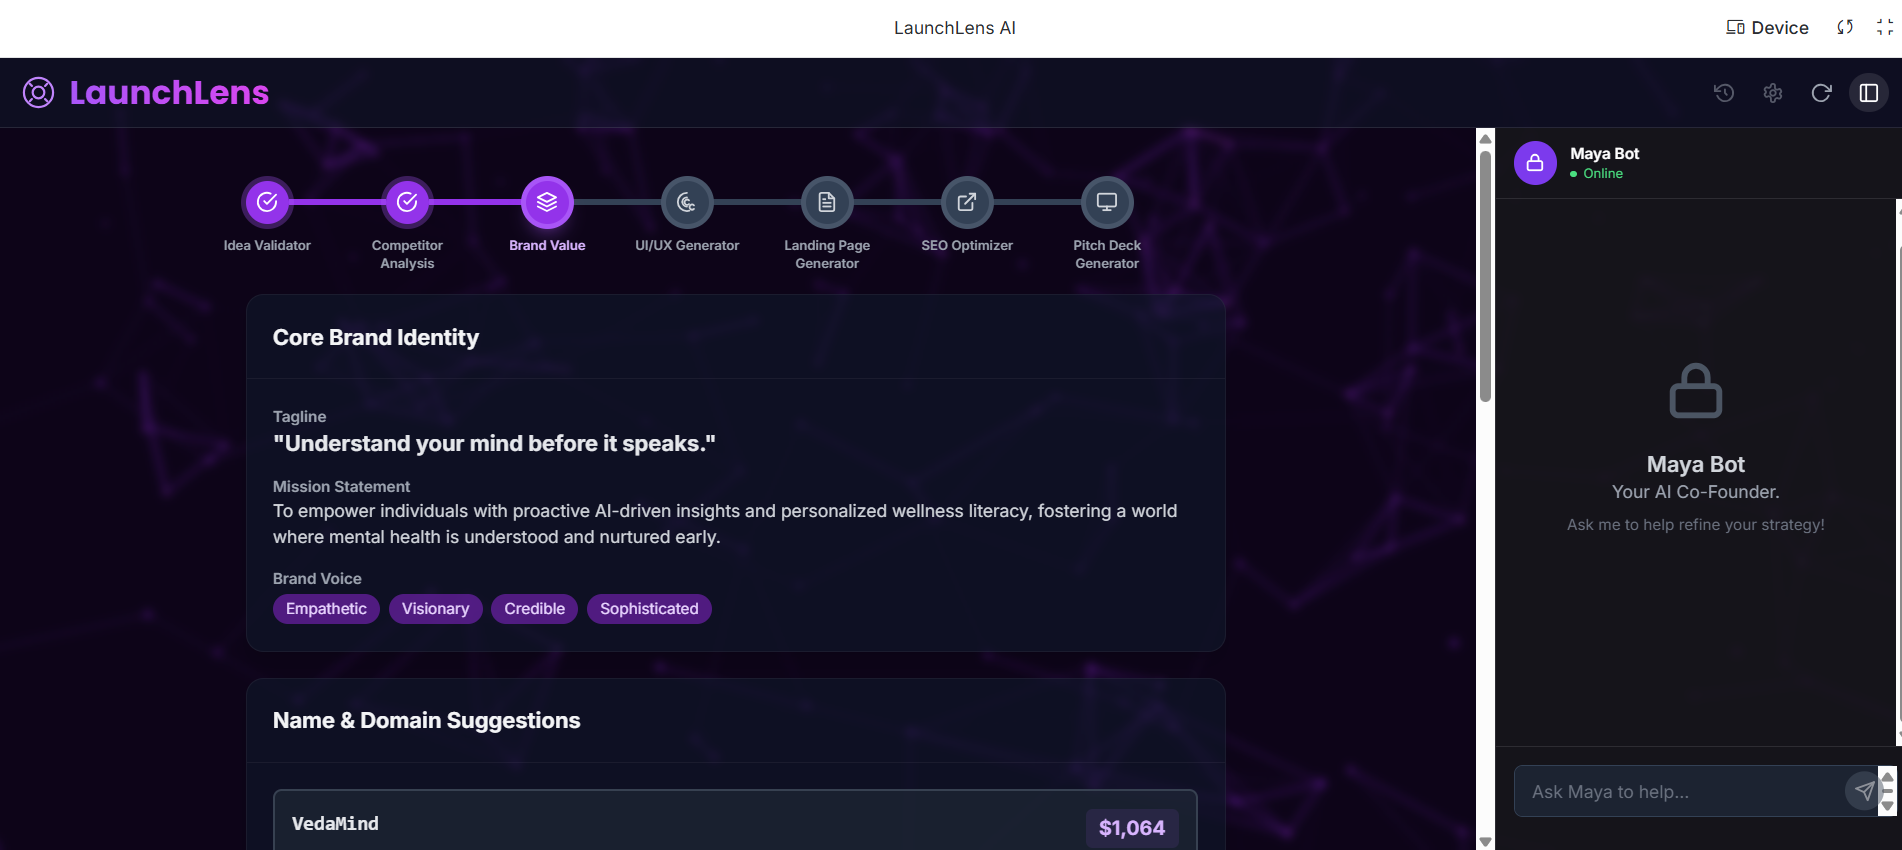Image resolution: width=1902 pixels, height=850 pixels.
Task: Click the Core Brand Identity heading
Action: point(376,338)
